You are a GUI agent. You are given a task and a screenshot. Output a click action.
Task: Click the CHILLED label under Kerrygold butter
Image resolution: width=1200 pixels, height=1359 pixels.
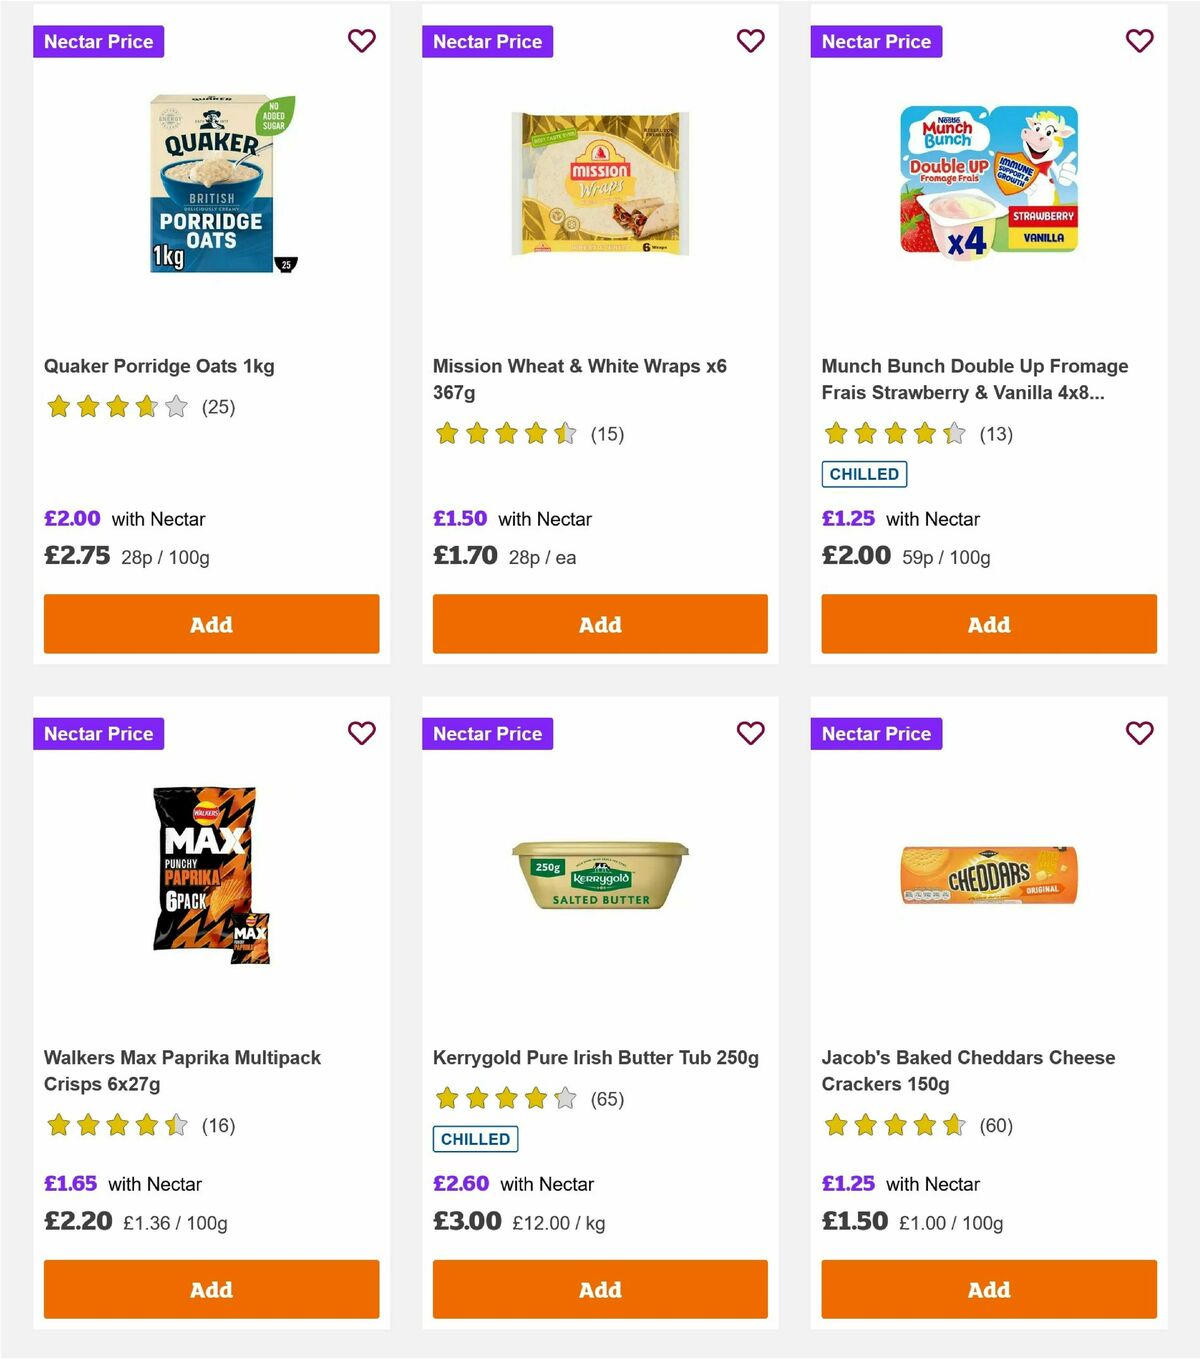(475, 1139)
